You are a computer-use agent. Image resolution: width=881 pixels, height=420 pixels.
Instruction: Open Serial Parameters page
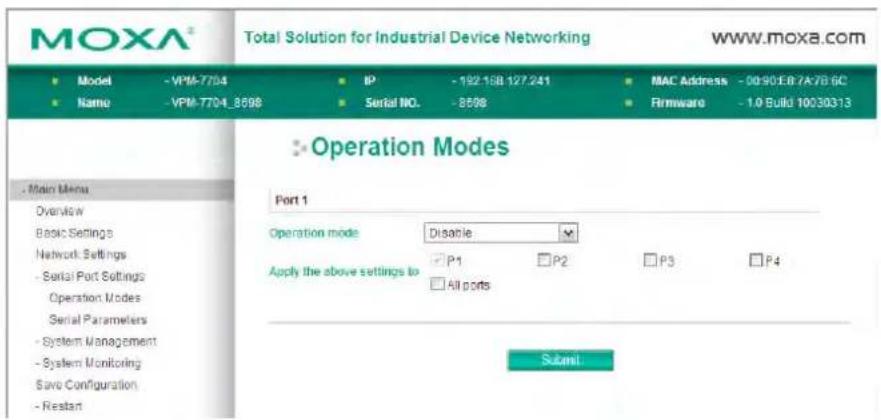pos(98,319)
